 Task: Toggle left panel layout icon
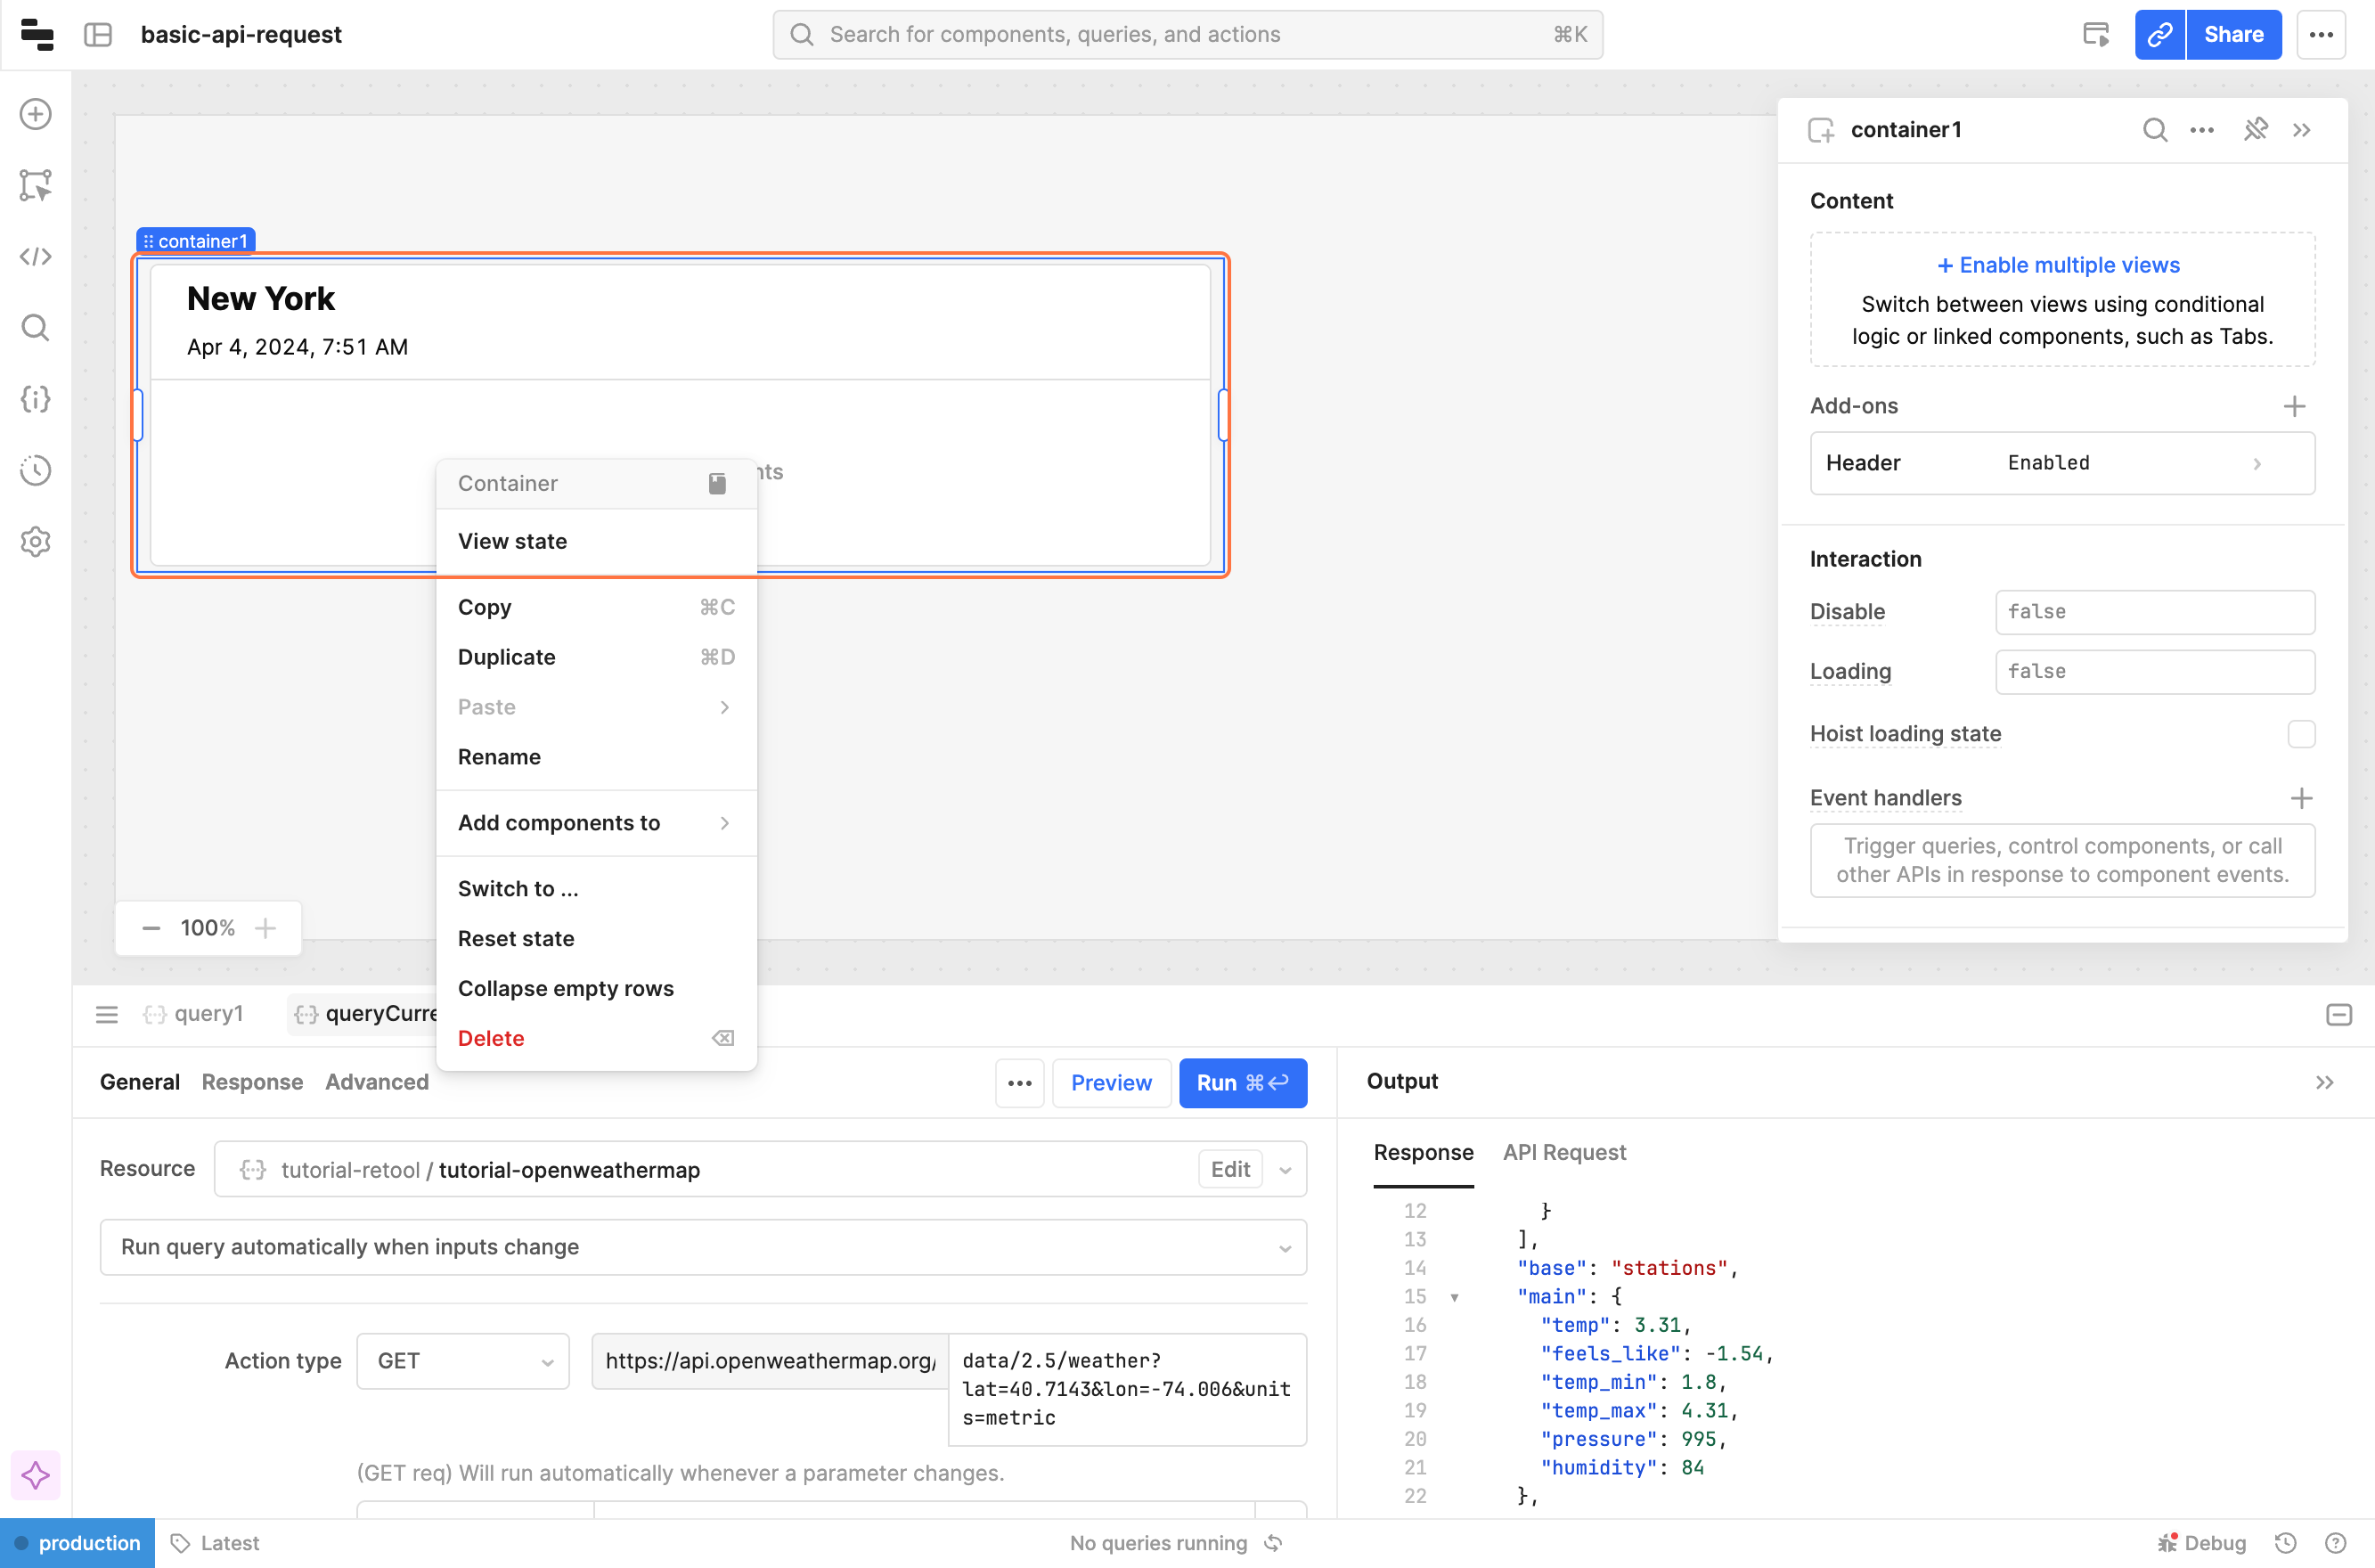coord(98,35)
